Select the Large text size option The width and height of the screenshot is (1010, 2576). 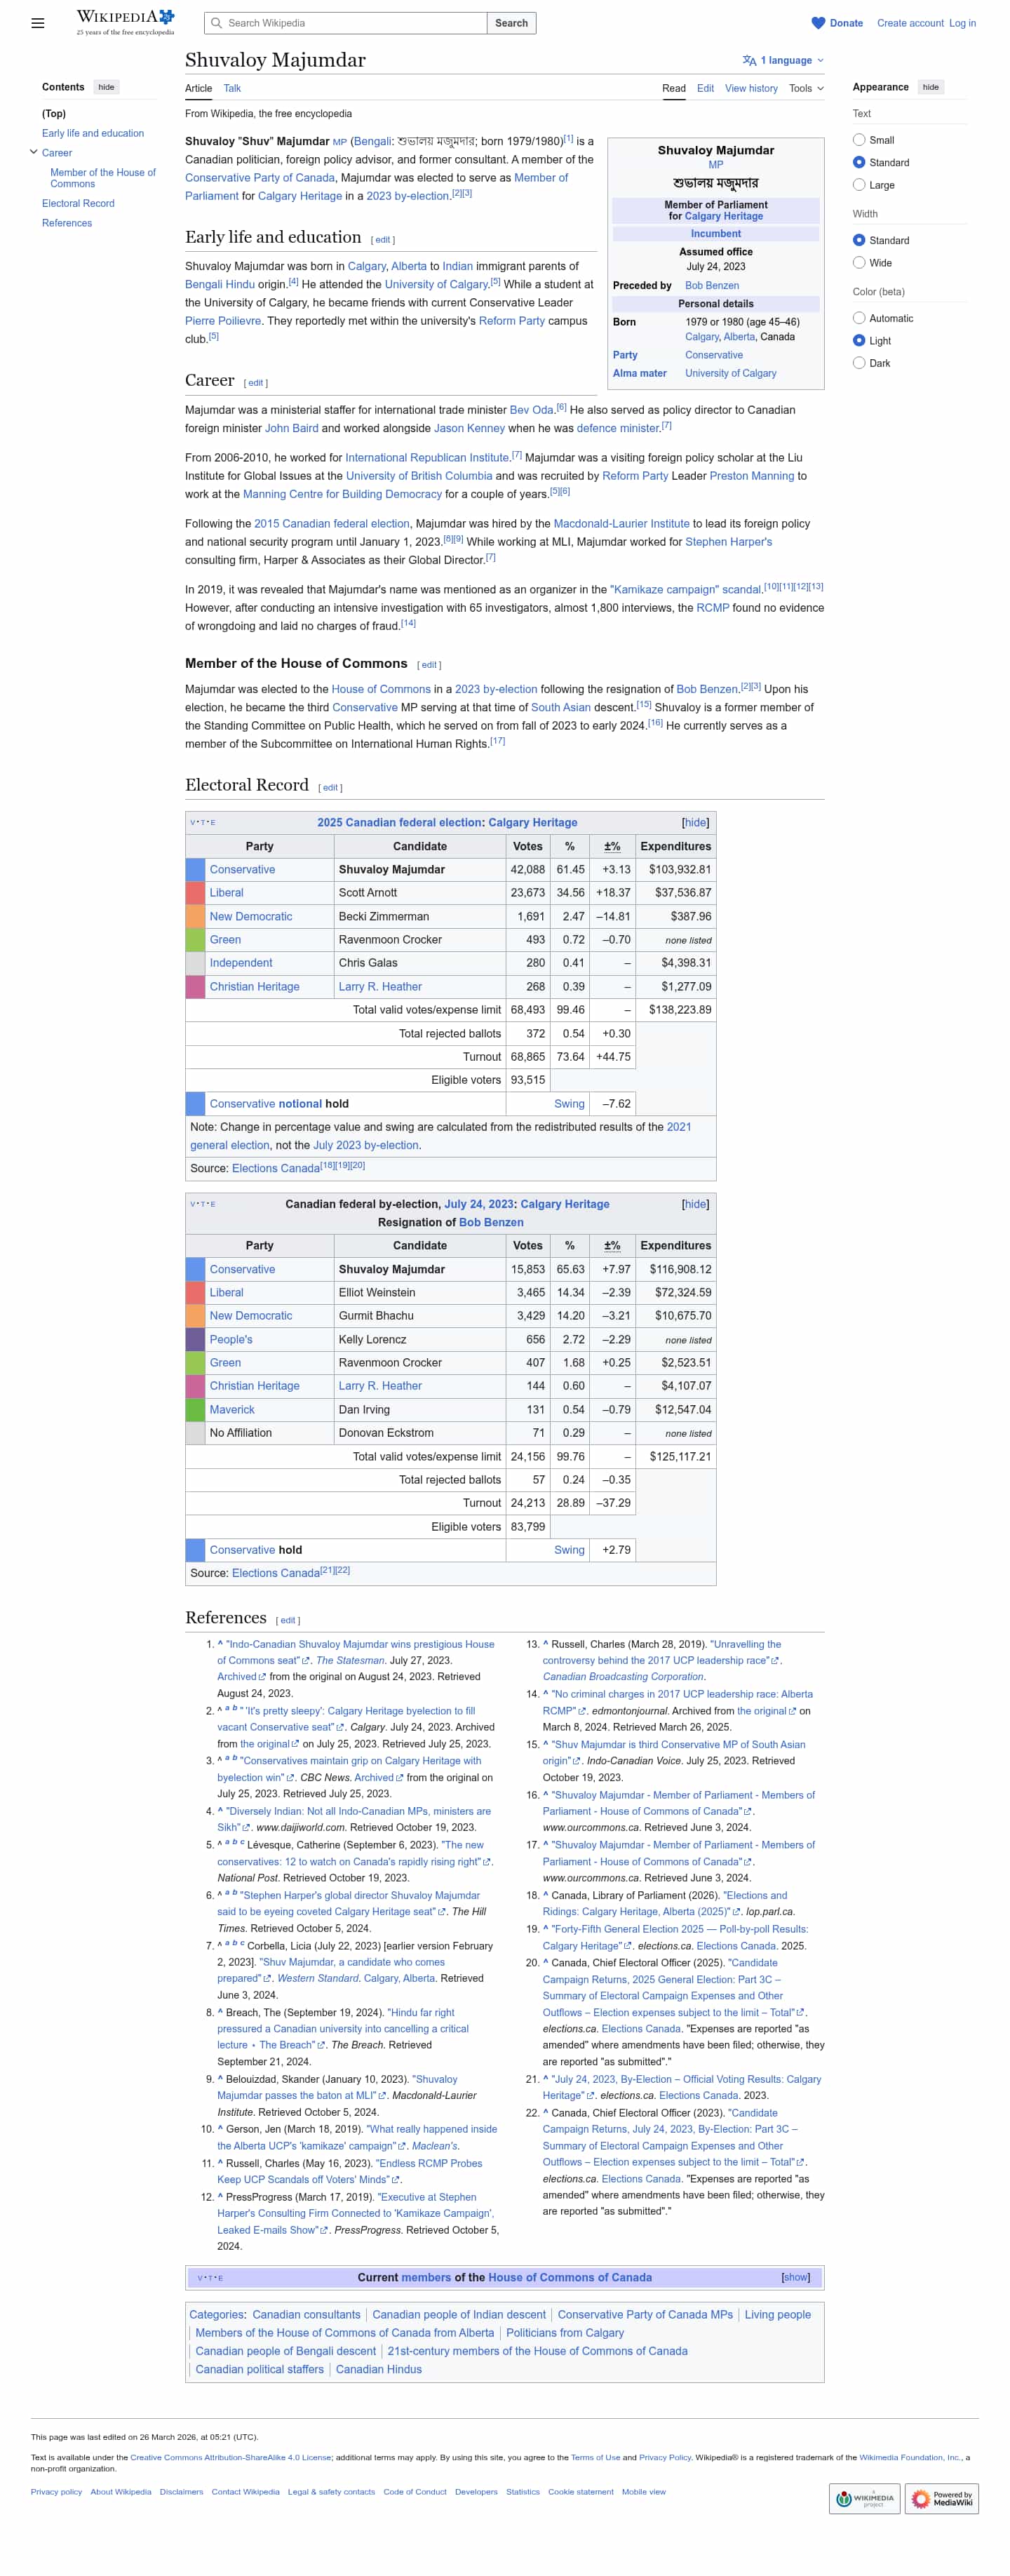coord(859,185)
